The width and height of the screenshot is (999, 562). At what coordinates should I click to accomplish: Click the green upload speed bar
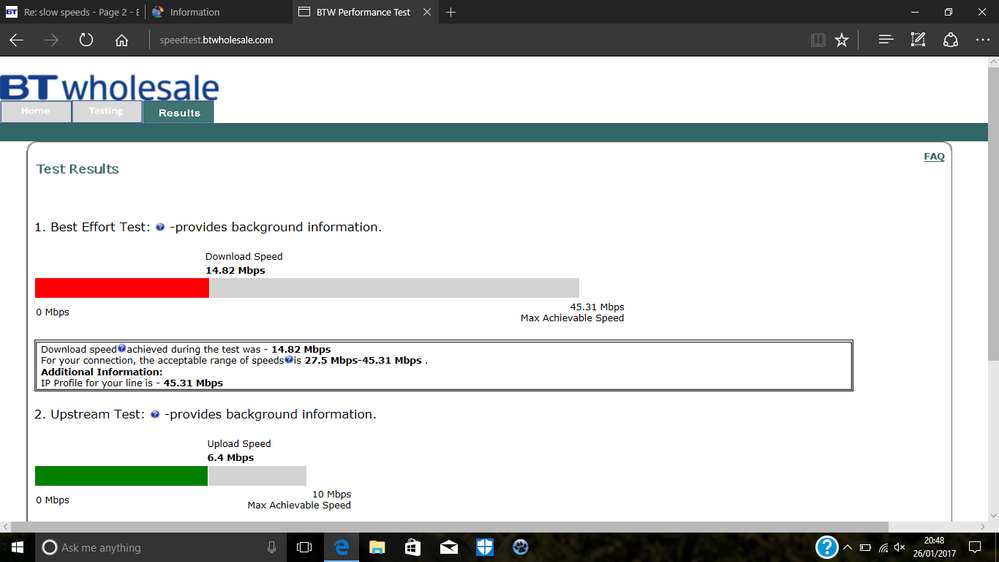[x=121, y=476]
